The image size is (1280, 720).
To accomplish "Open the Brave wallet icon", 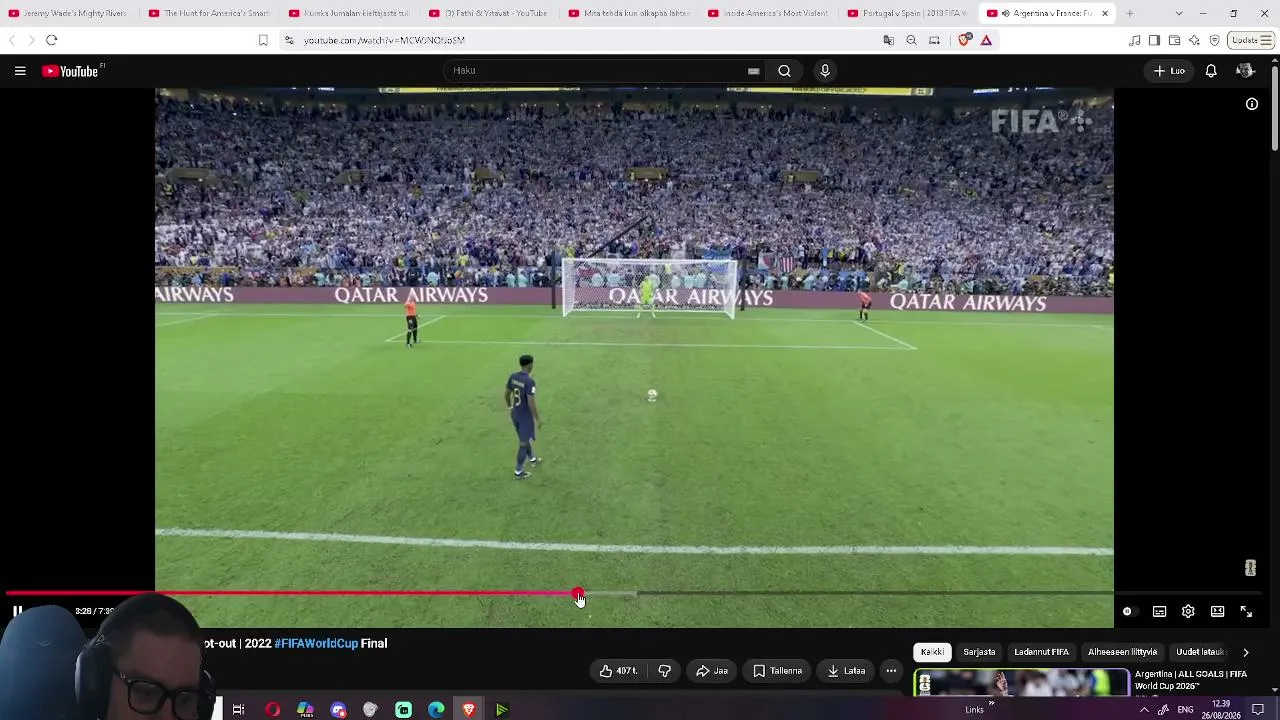I will coord(1174,40).
